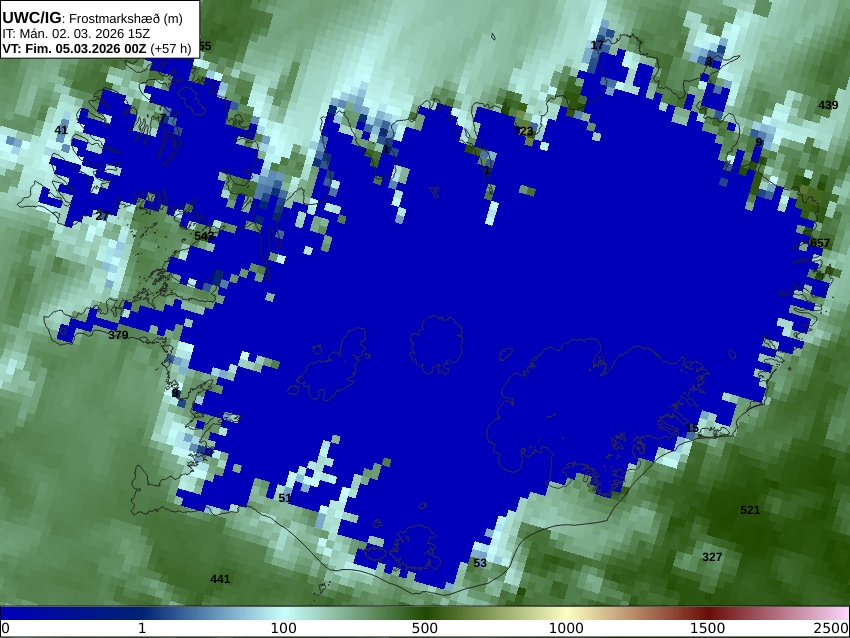Click the 'IT: Mán. 02. 03. 2026 15Z' line
Viewport: 850px width, 638px height.
[x=76, y=34]
